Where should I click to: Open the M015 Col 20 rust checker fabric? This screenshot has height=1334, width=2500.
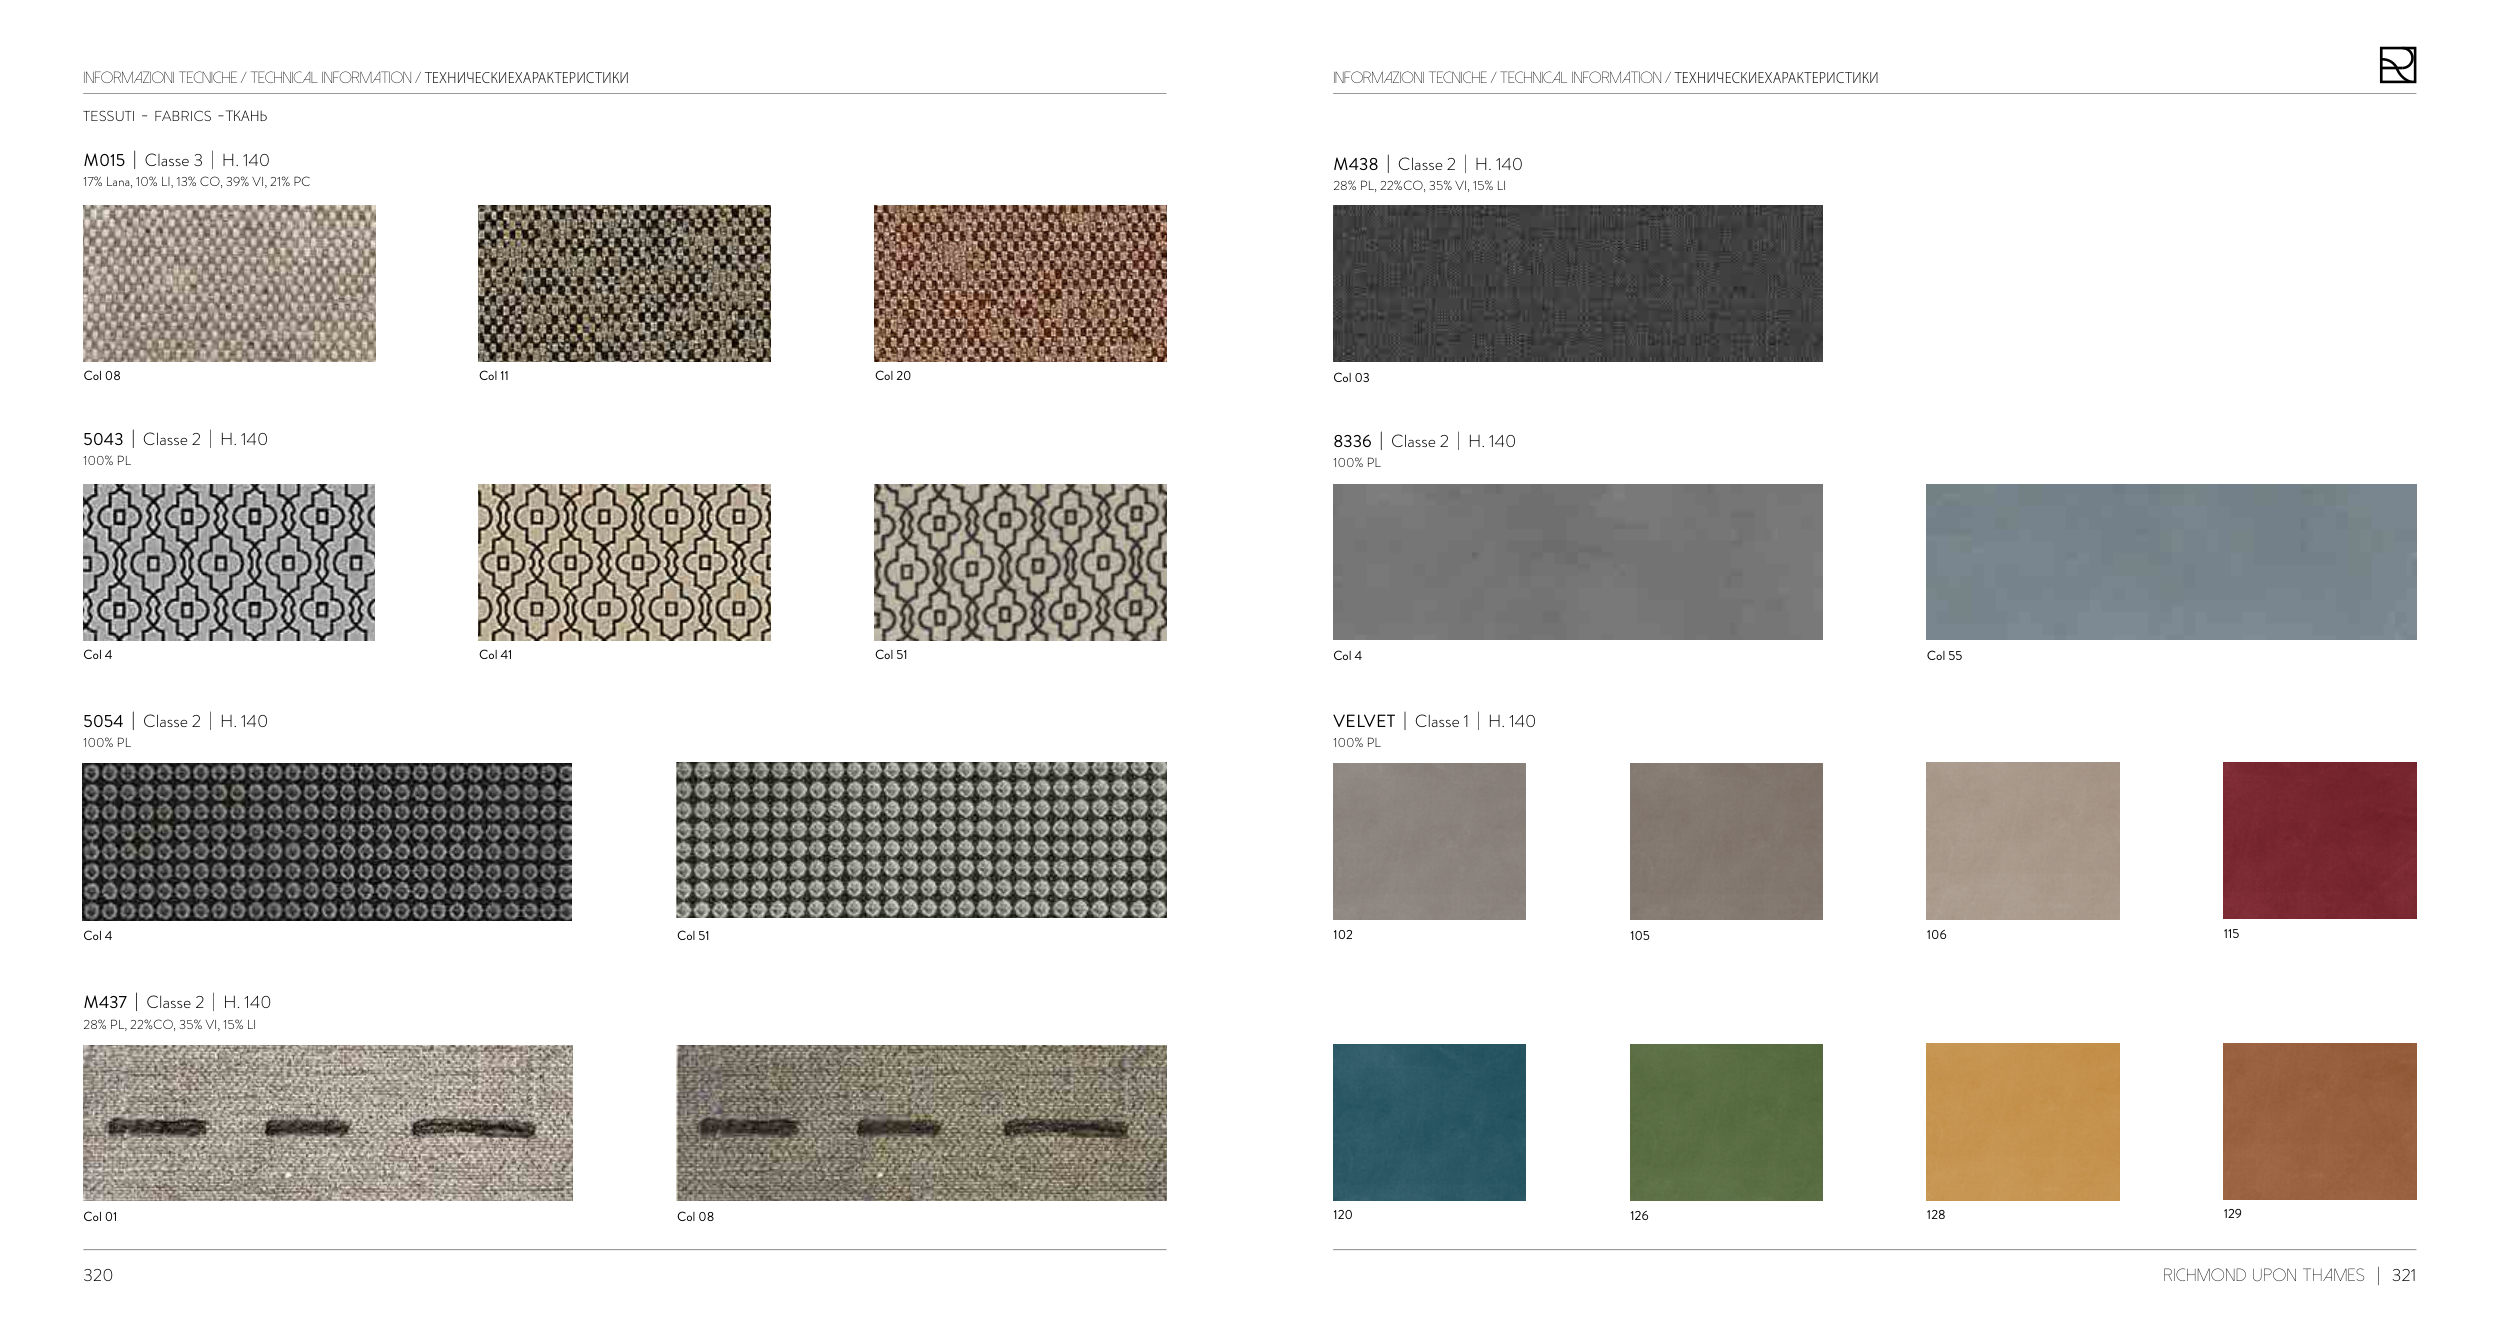[x=1020, y=283]
